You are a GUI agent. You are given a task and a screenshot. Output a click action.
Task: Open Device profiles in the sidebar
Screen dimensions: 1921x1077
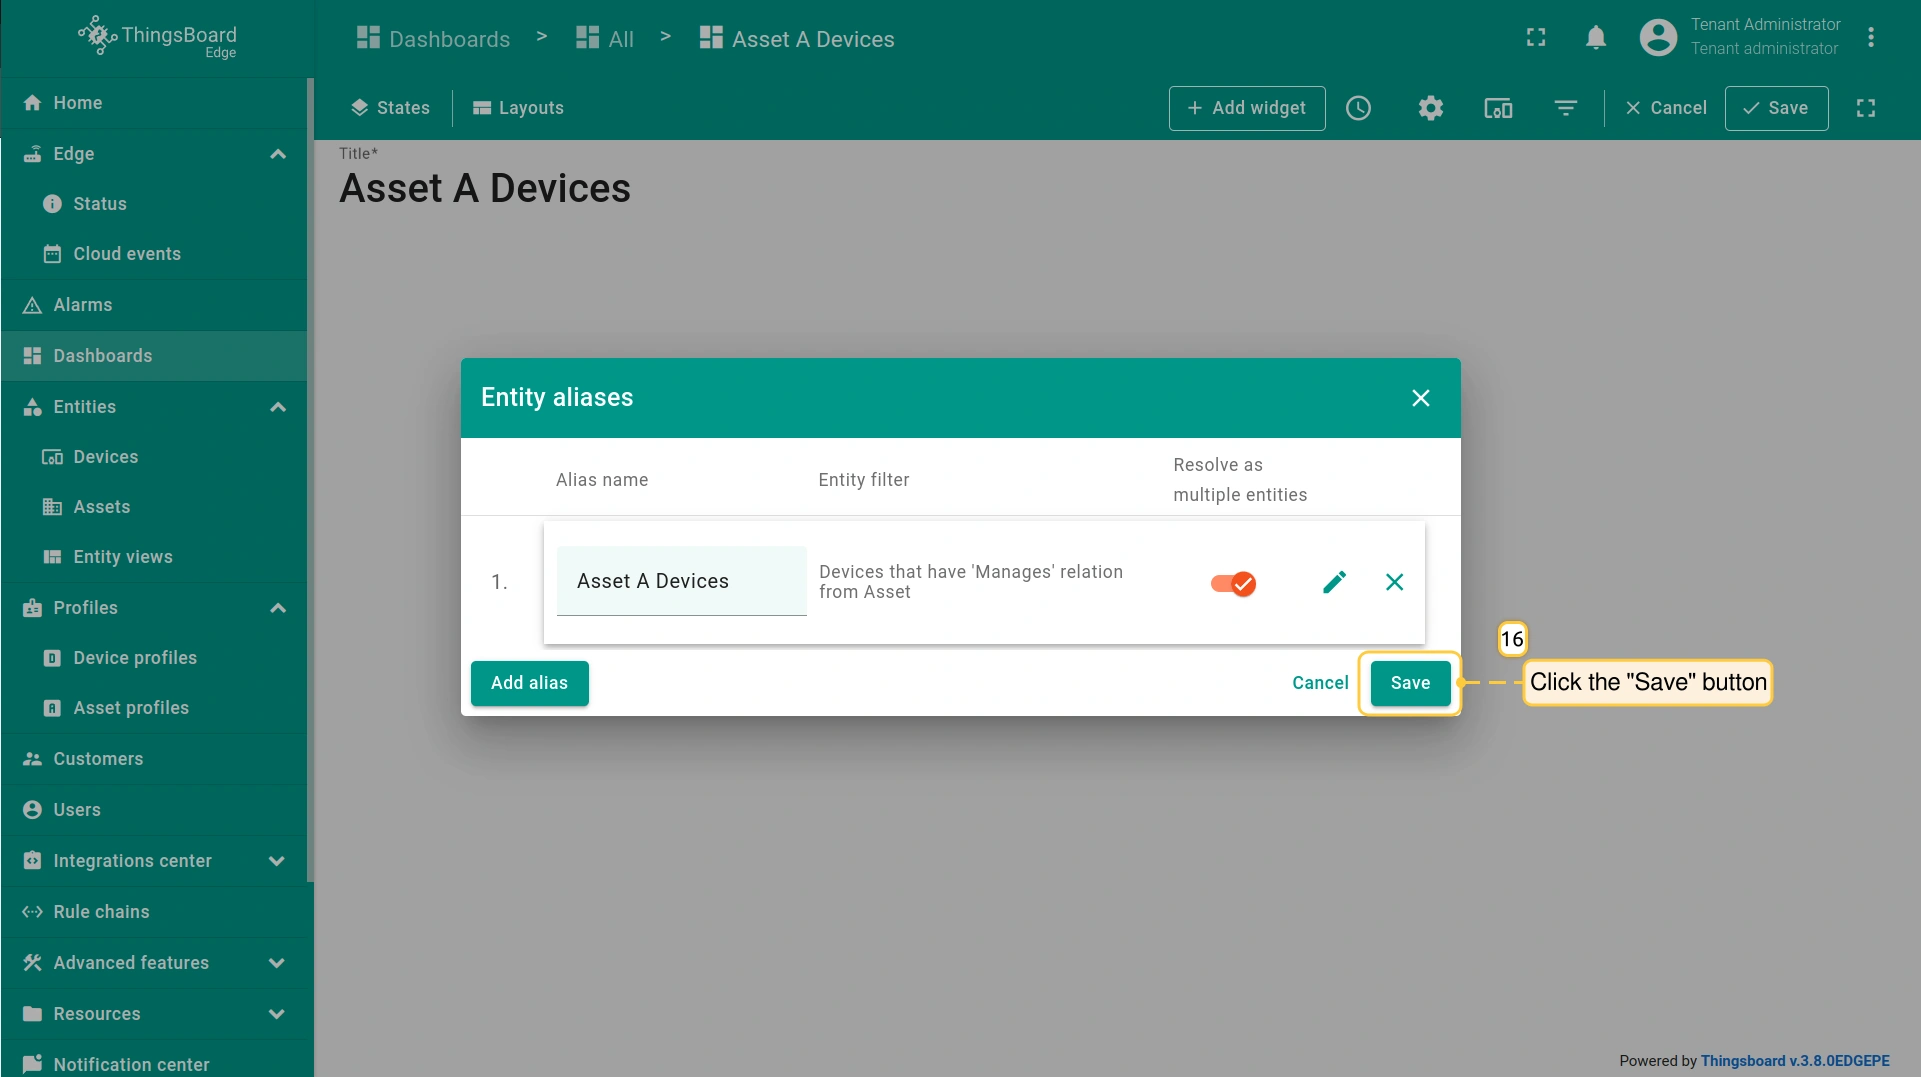tap(135, 658)
